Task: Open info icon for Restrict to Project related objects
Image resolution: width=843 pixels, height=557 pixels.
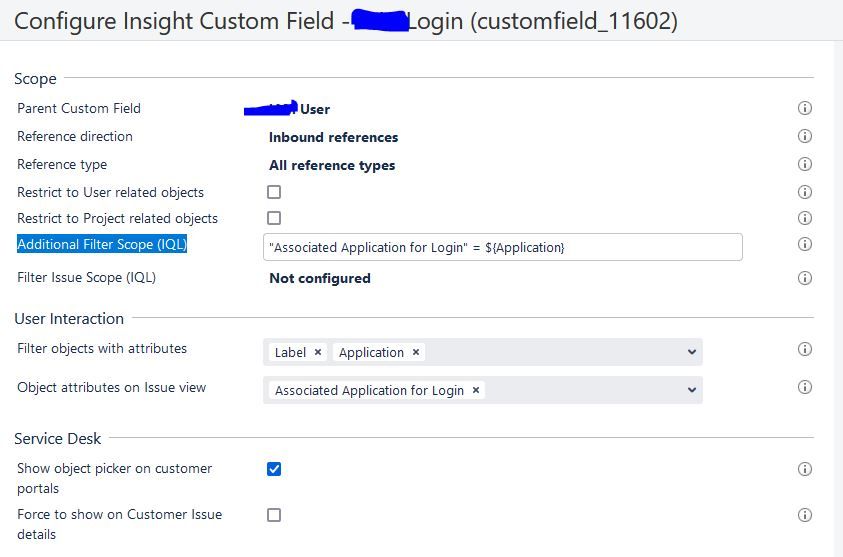Action: [x=804, y=218]
